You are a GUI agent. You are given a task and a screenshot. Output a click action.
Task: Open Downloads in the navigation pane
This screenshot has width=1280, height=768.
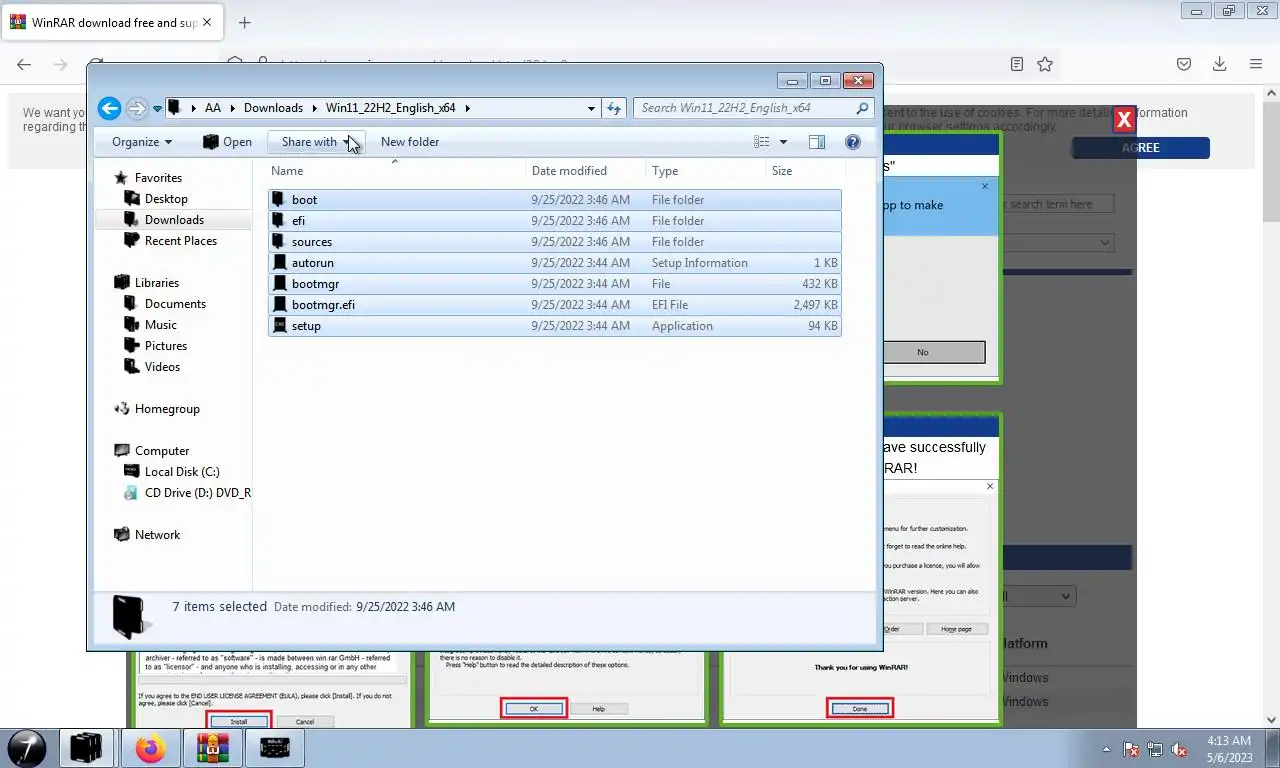pos(174,220)
